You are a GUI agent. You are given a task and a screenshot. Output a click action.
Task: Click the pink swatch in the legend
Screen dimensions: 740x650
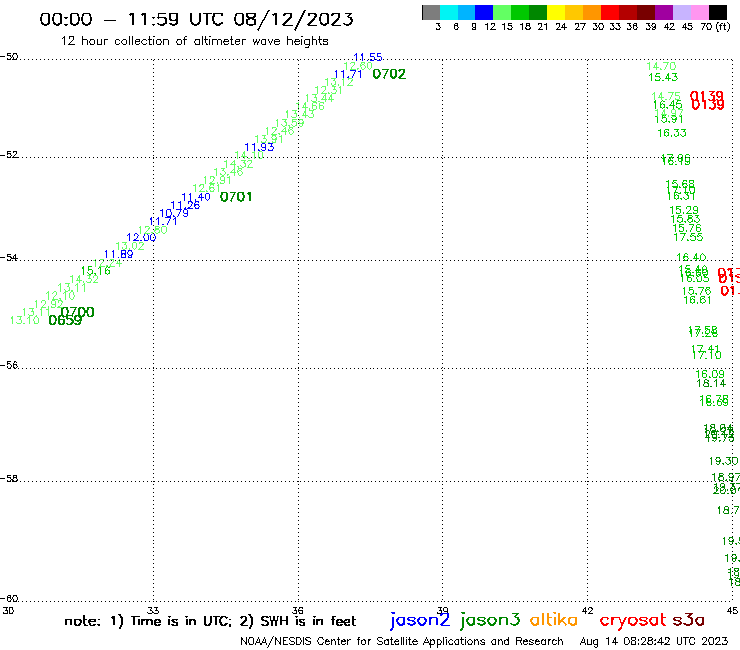pyautogui.click(x=700, y=12)
